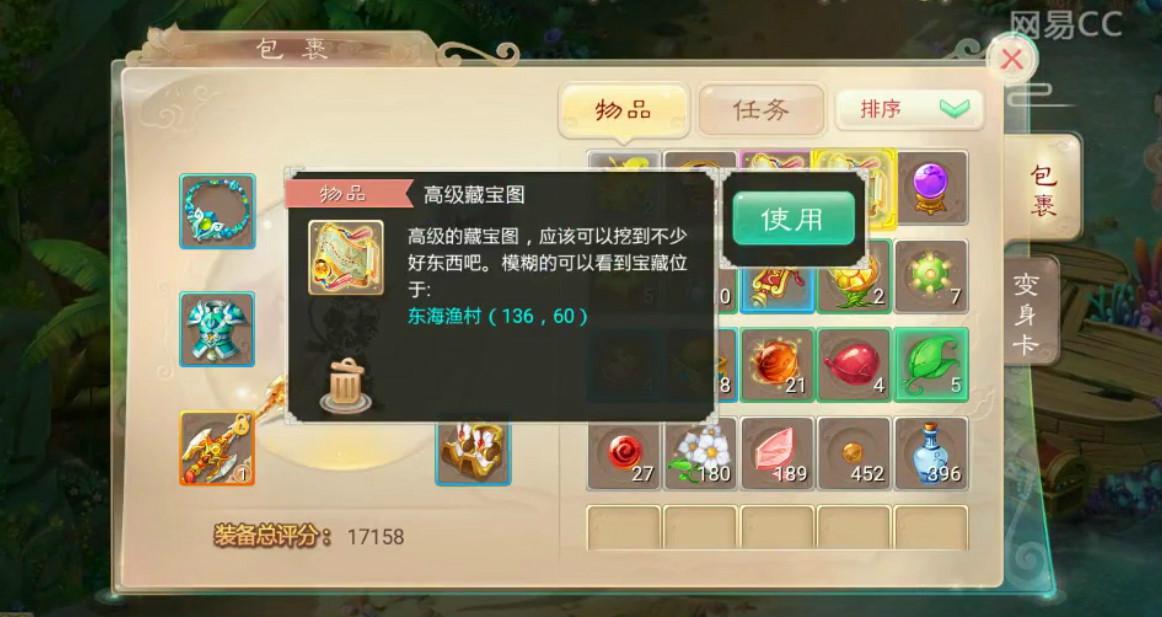Select the pink crystal item with 189
The height and width of the screenshot is (617, 1162).
click(777, 453)
